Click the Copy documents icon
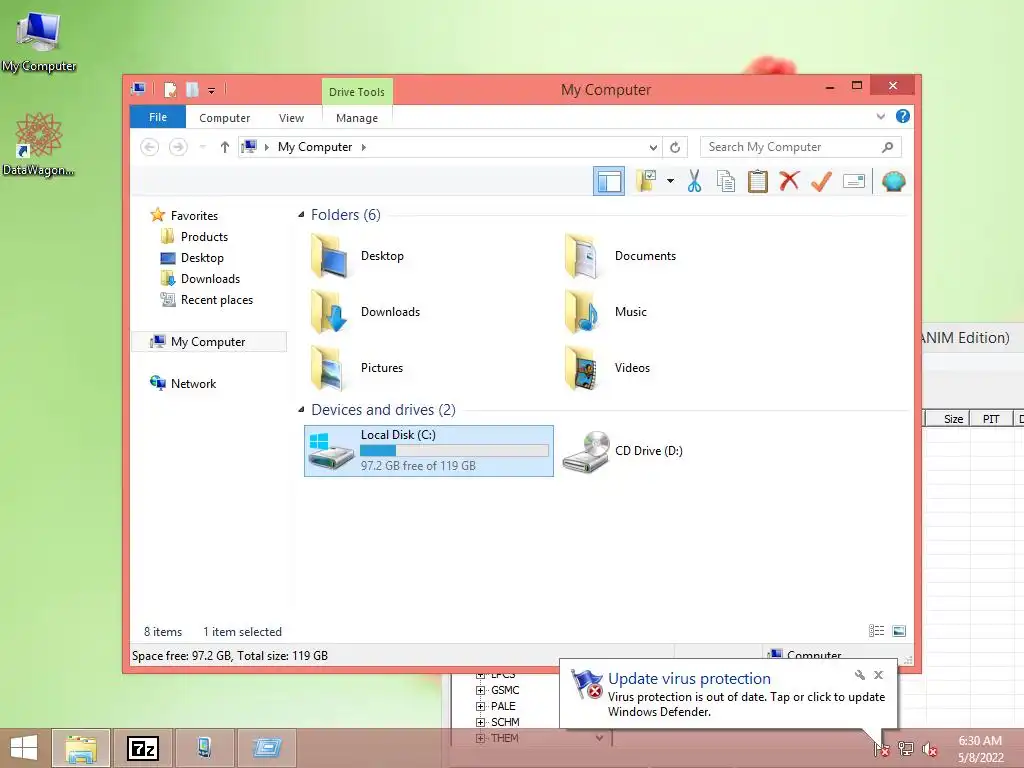 (x=726, y=181)
